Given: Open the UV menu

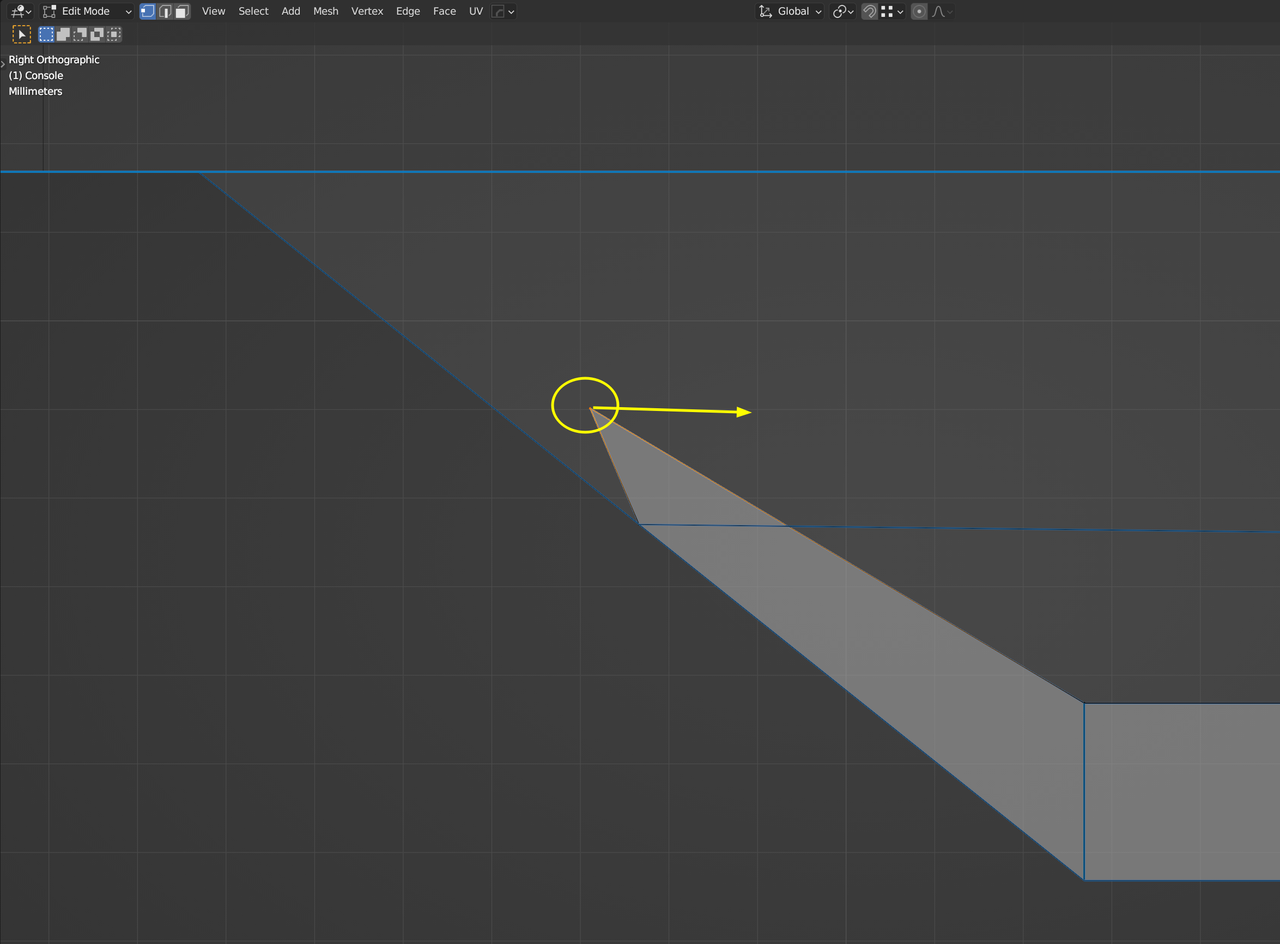Looking at the screenshot, I should pos(475,11).
